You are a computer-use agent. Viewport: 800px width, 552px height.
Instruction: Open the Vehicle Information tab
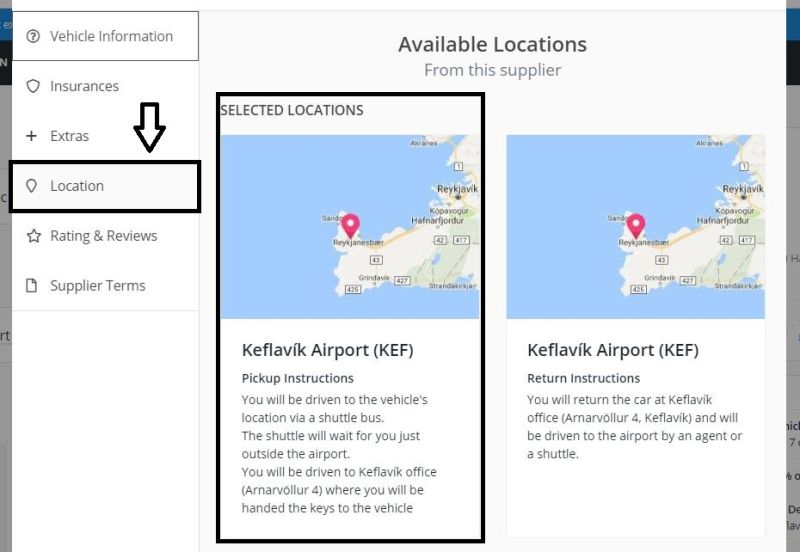point(106,36)
